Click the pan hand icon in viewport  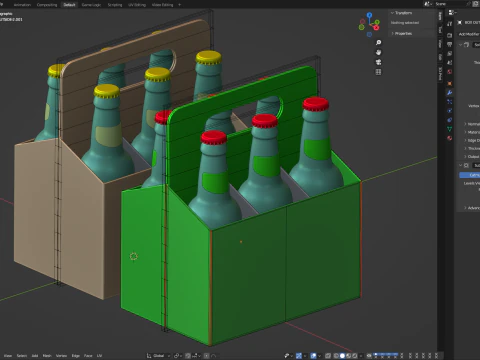tap(378, 52)
